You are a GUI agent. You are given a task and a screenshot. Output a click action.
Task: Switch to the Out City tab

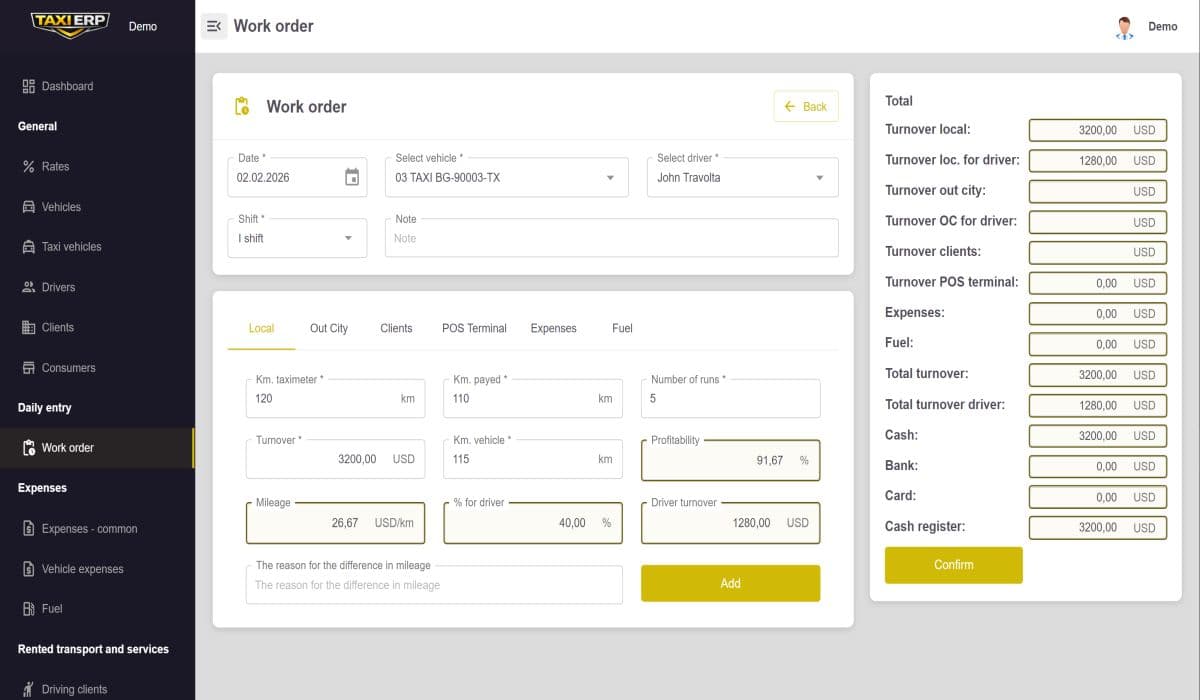point(329,328)
